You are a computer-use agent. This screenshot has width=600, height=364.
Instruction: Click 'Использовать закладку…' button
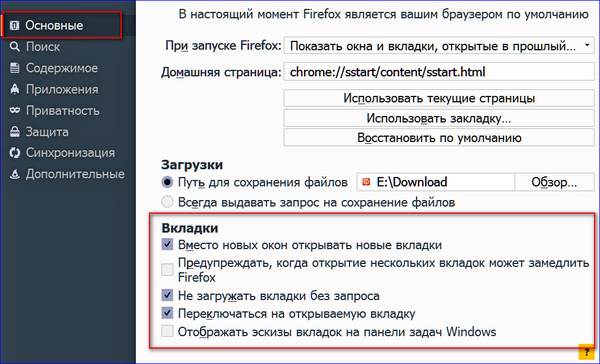coord(439,118)
